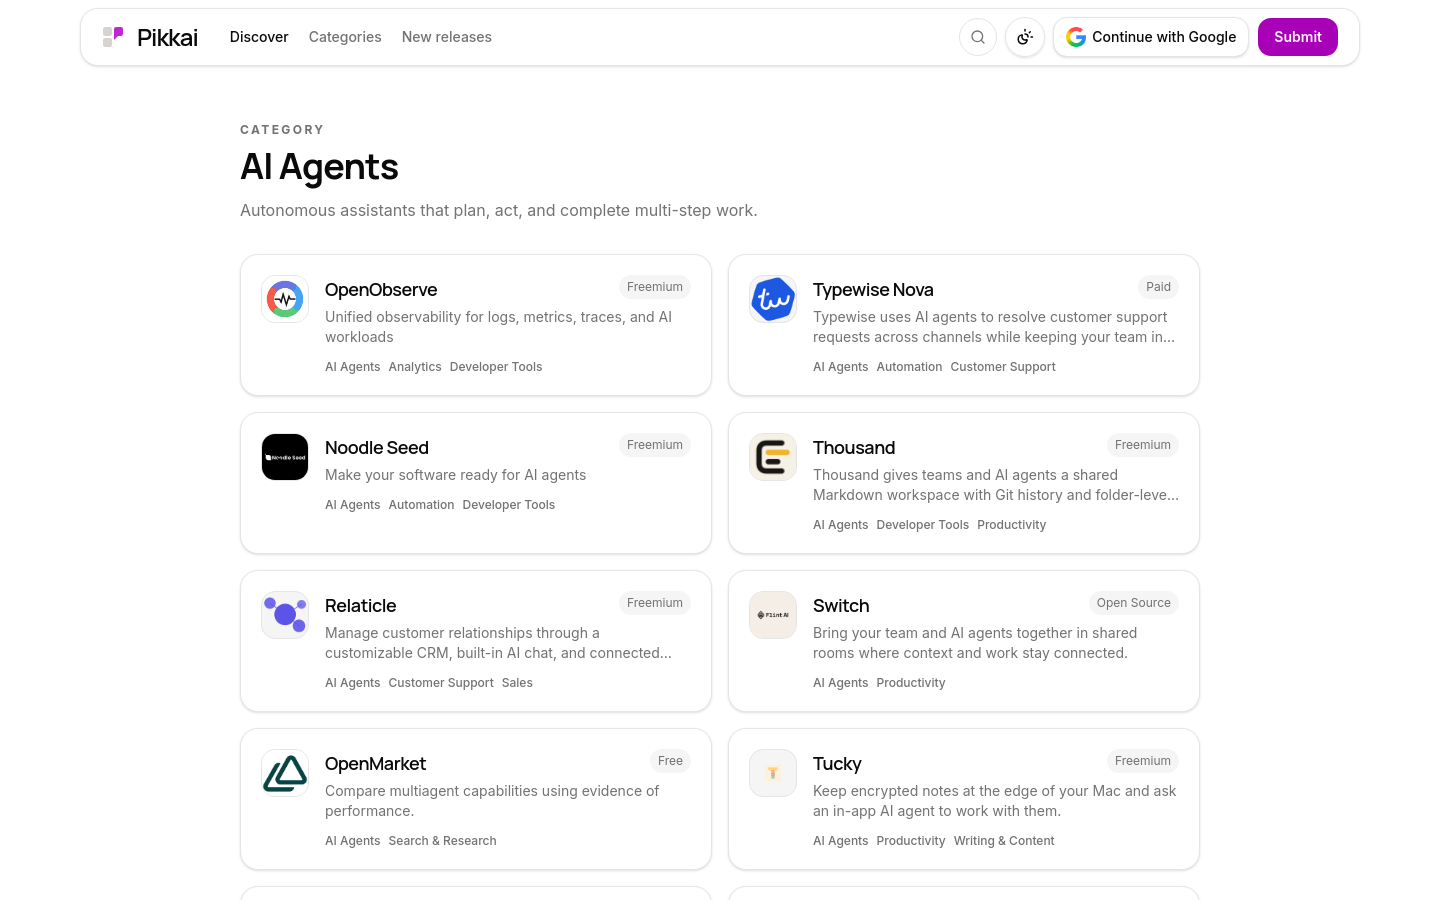Screen dimensions: 1440x900
Task: Select Automation tag under Typewise Nova
Action: (909, 367)
